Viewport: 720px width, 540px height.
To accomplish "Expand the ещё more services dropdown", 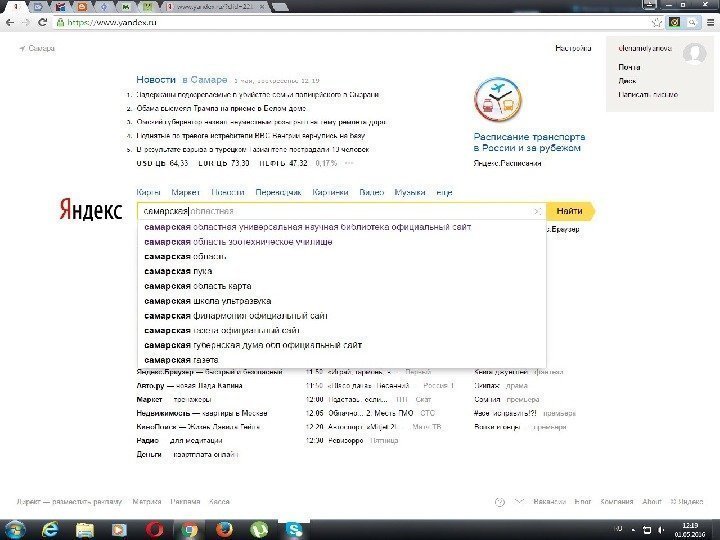I will (444, 192).
